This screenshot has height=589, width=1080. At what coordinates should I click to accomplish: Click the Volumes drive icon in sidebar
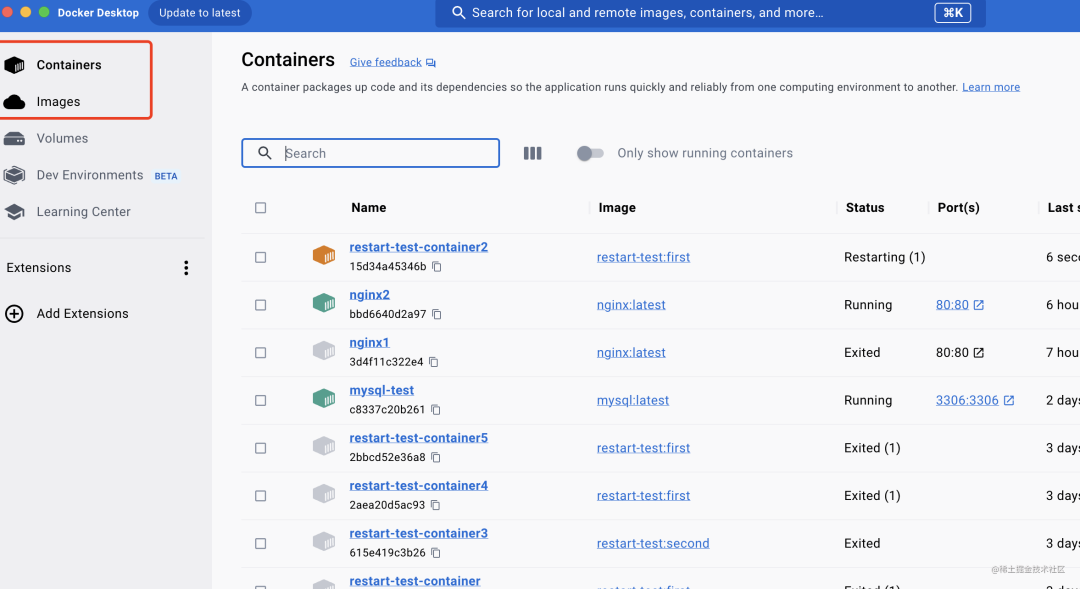pos(14,138)
